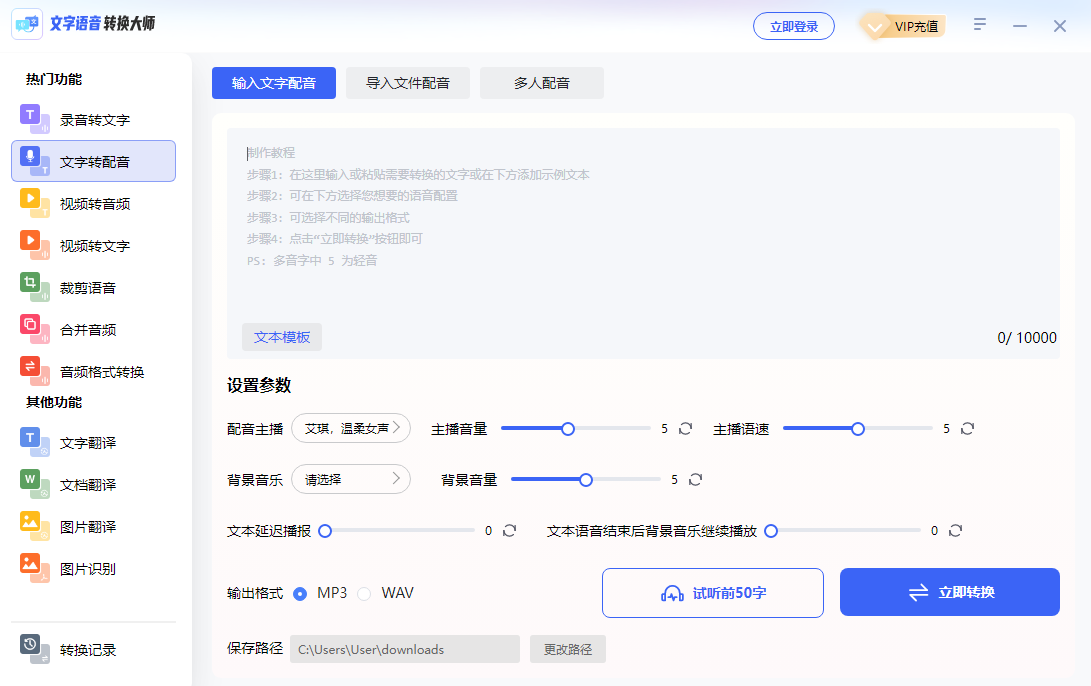Viewport: 1091px width, 686px height.
Task: Open the 多人配音 tab
Action: 542,83
